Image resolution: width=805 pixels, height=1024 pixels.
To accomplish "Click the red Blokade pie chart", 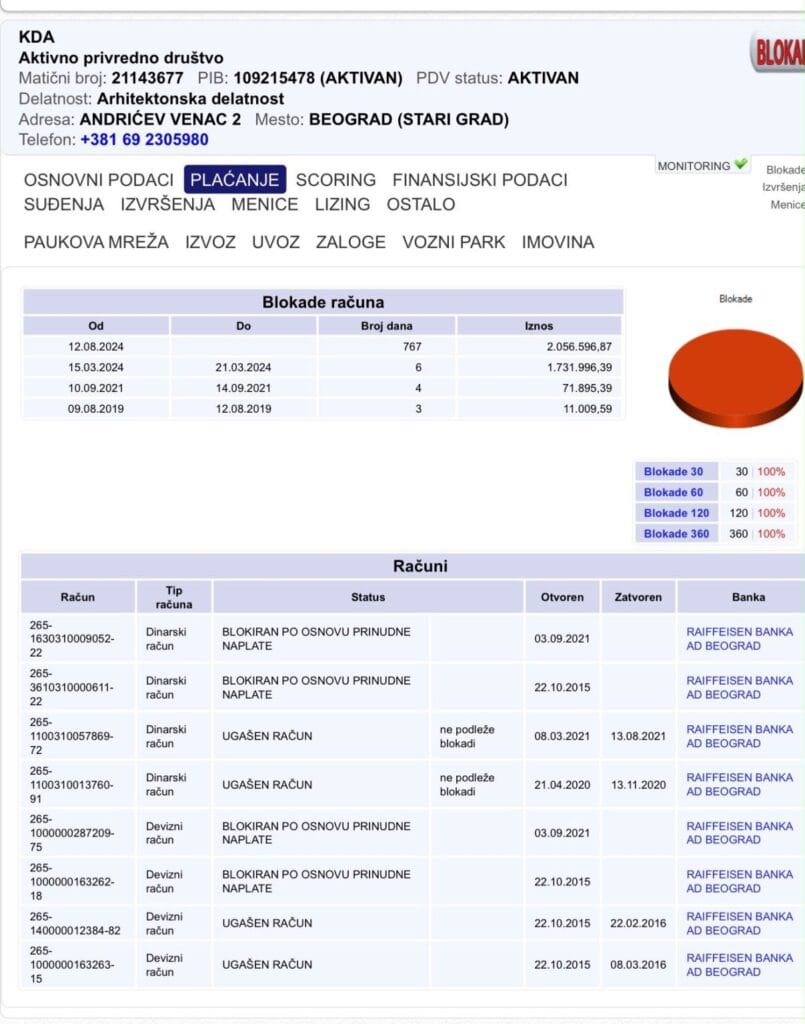I will pyautogui.click(x=735, y=378).
